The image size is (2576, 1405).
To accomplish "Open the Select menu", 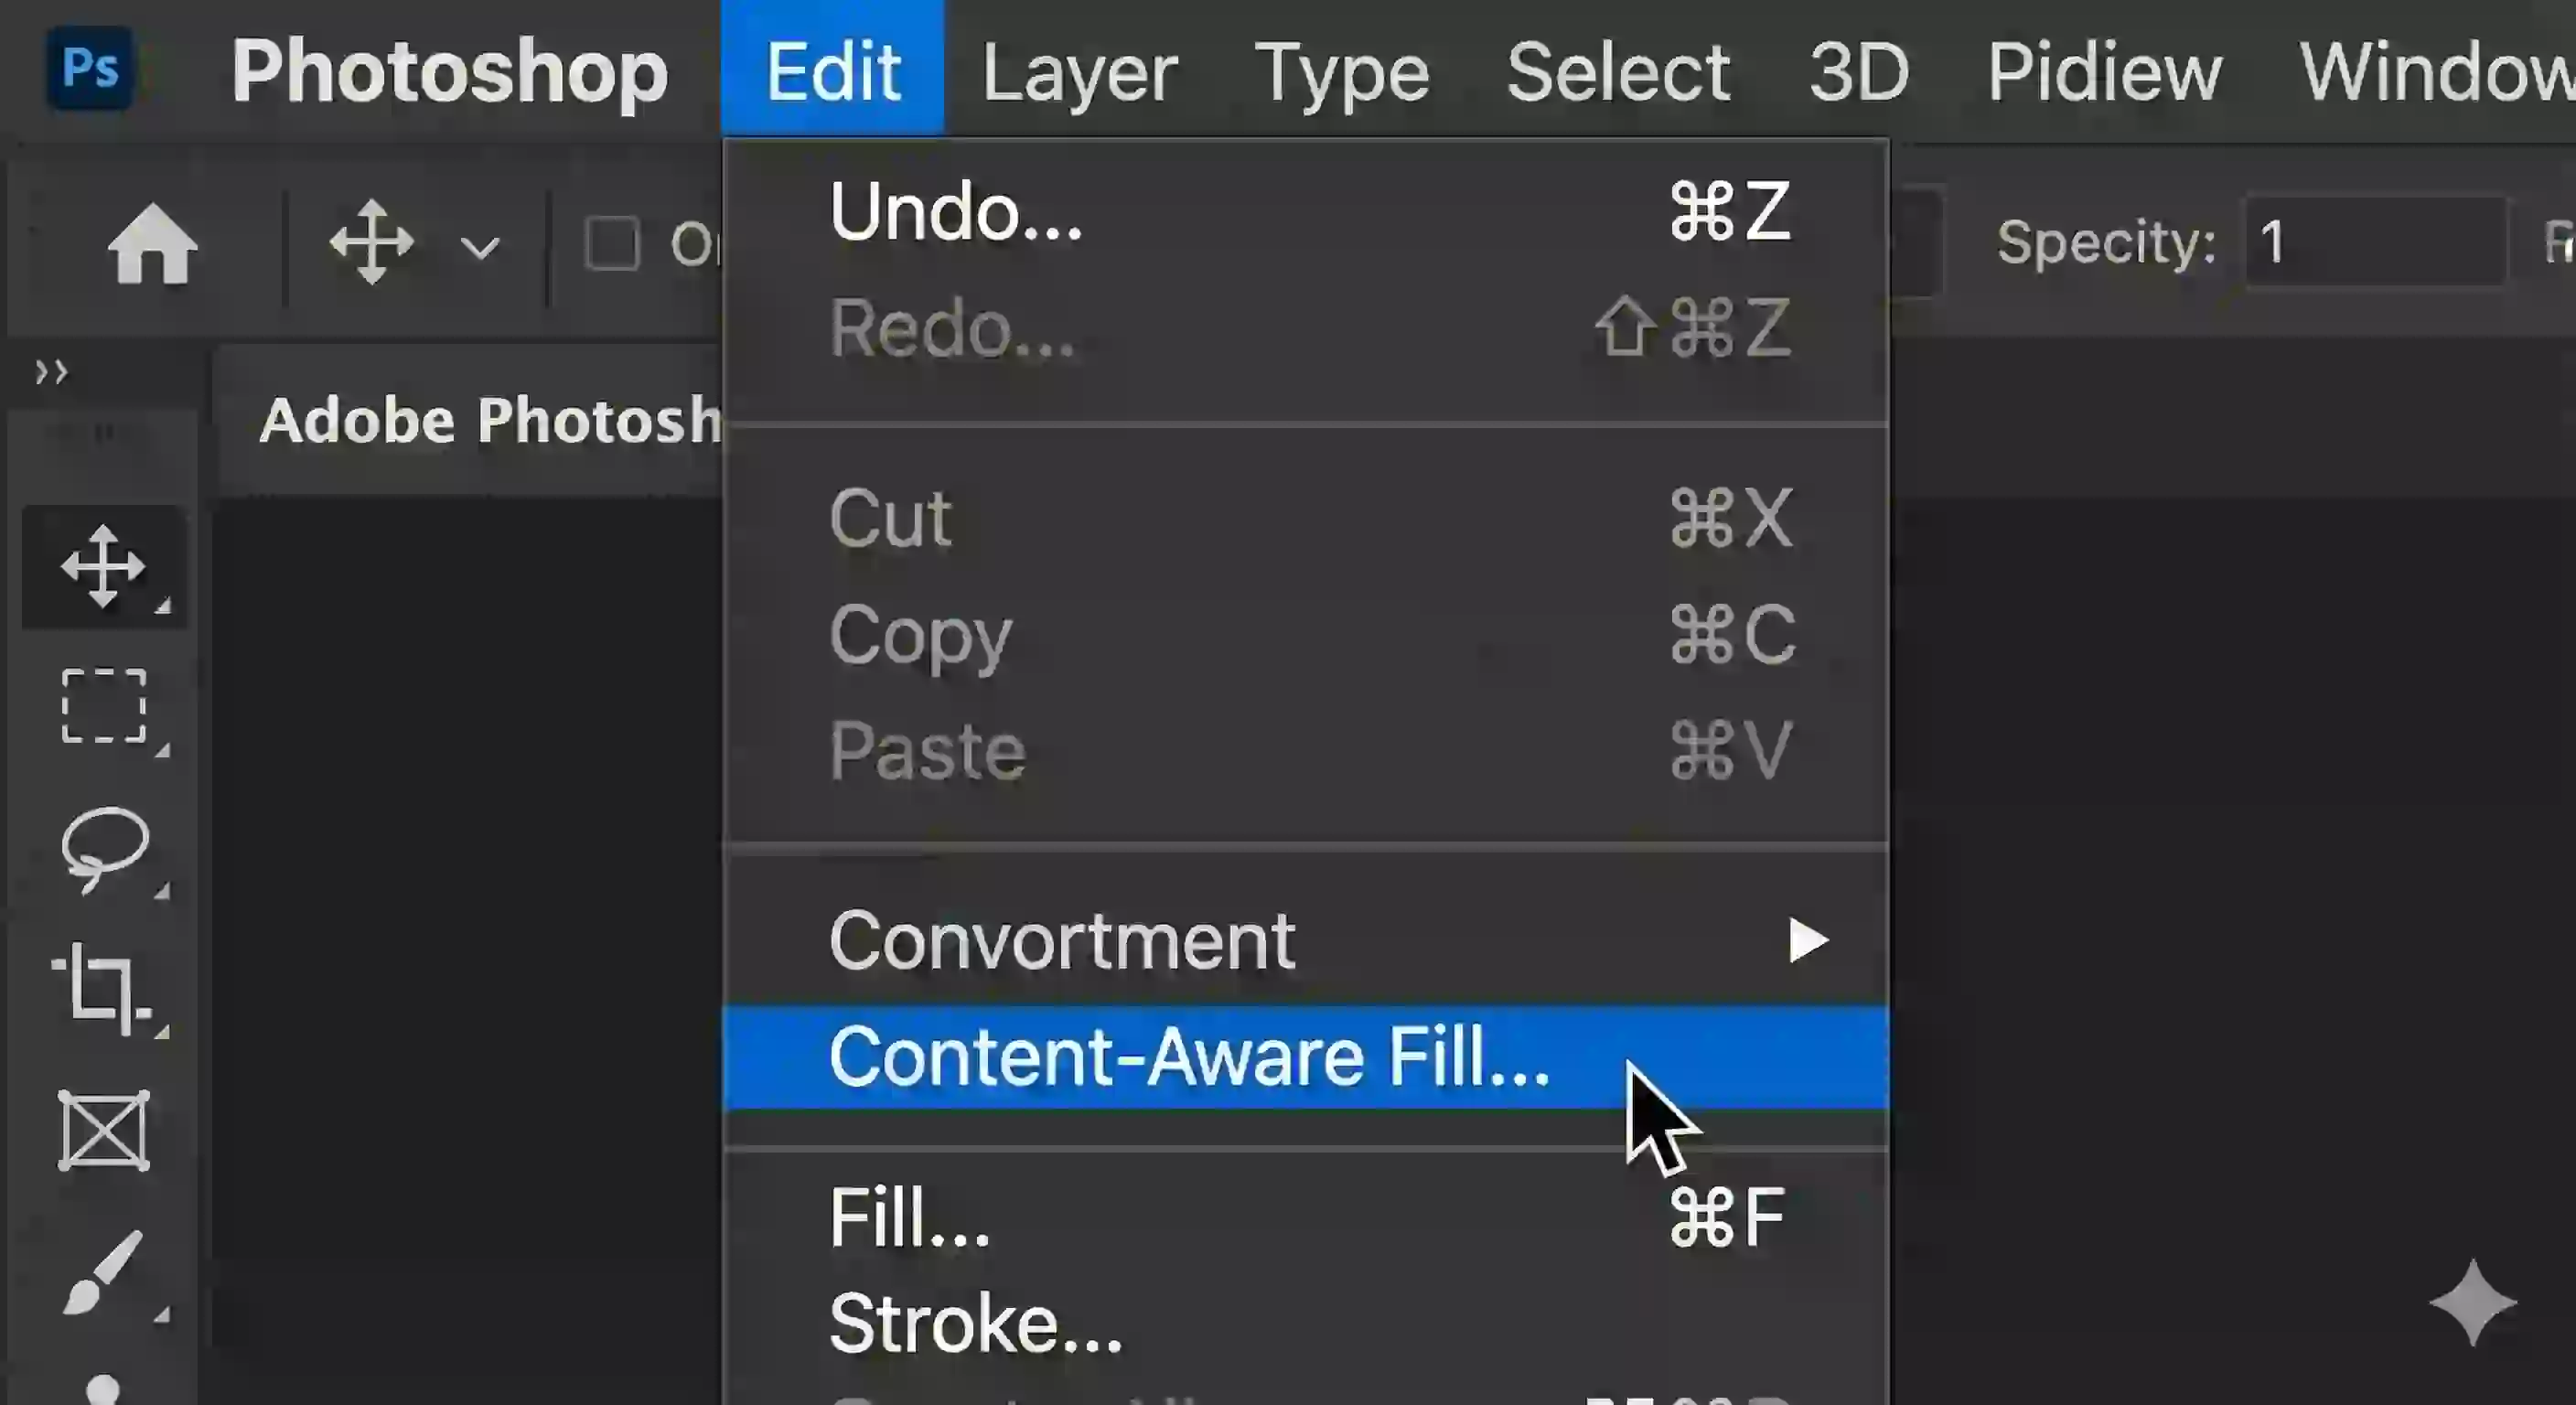I will (1616, 72).
